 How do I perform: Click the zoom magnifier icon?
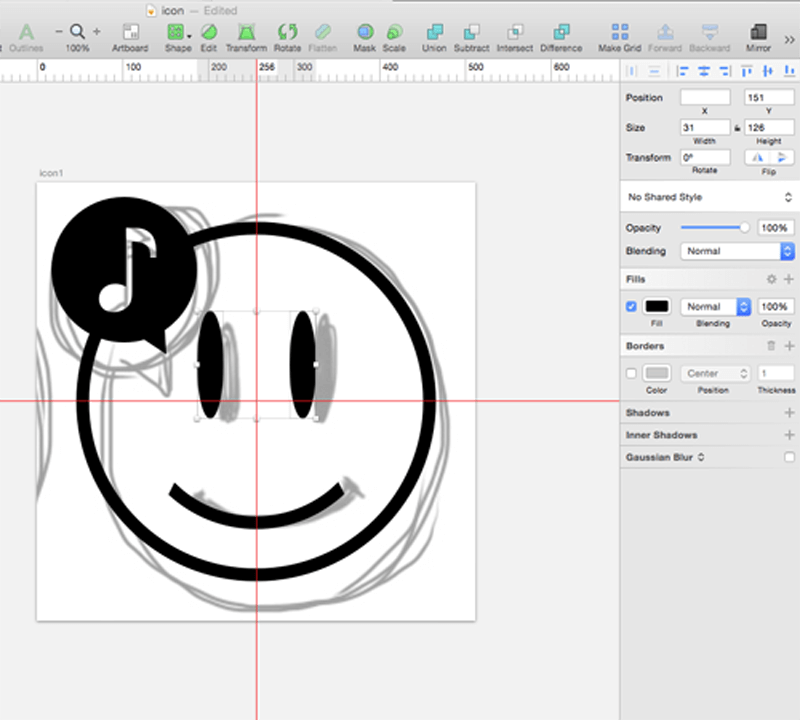(77, 32)
